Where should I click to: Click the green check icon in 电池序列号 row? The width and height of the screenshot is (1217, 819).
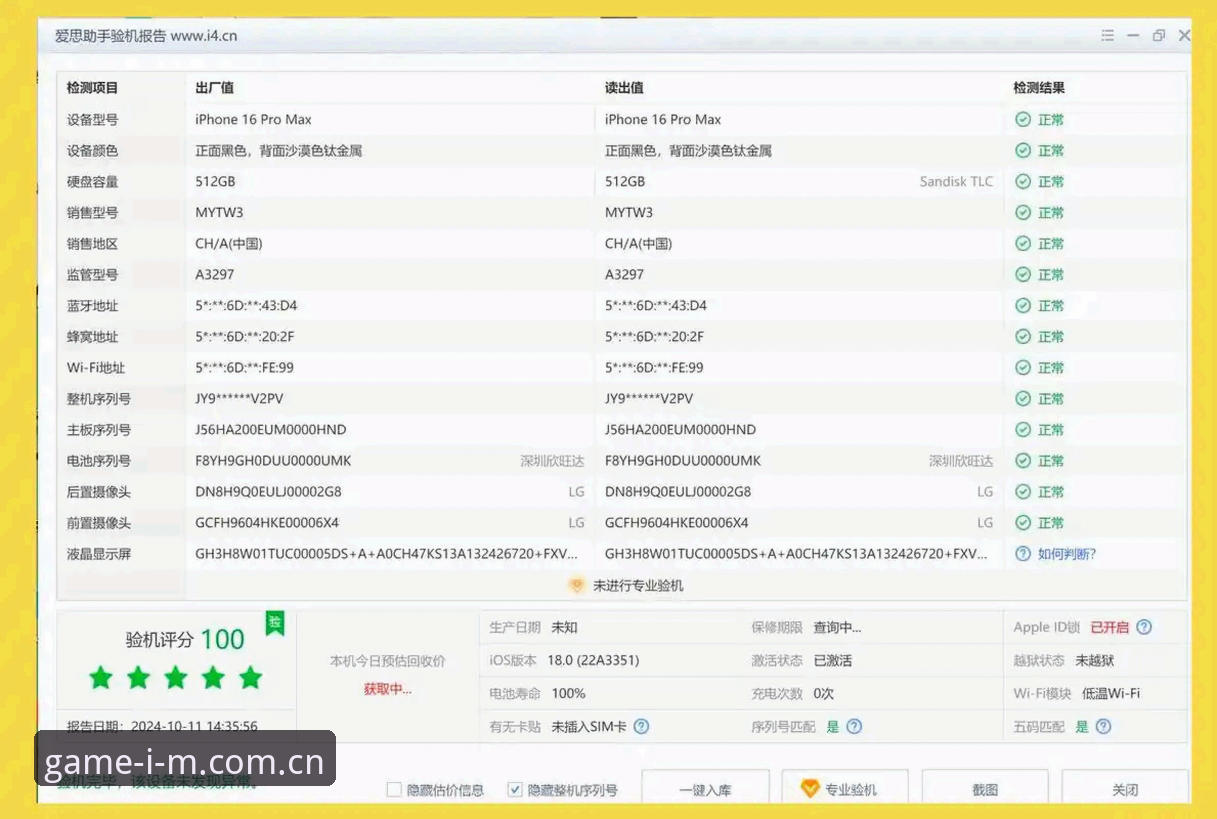pyautogui.click(x=1023, y=460)
